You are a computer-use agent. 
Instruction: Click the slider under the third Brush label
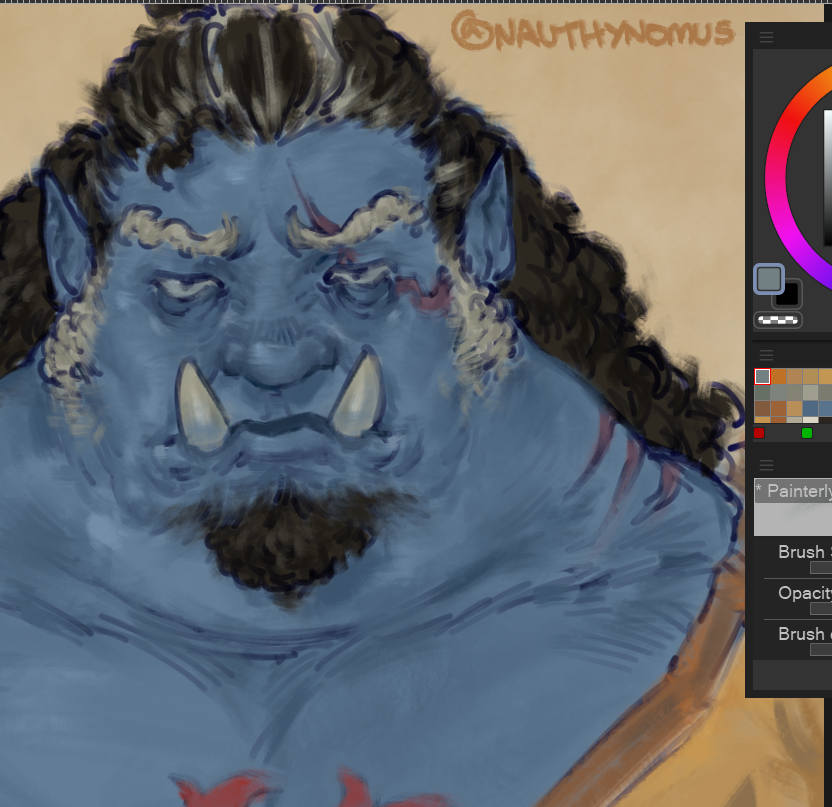[x=820, y=649]
